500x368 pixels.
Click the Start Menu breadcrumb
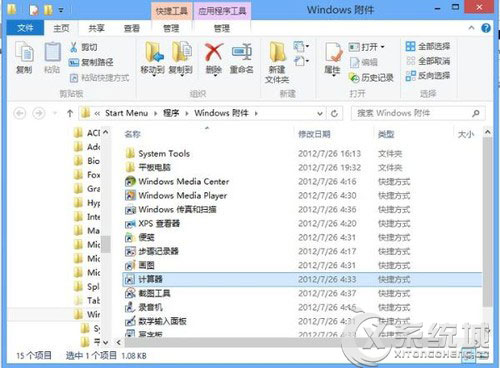tap(126, 113)
